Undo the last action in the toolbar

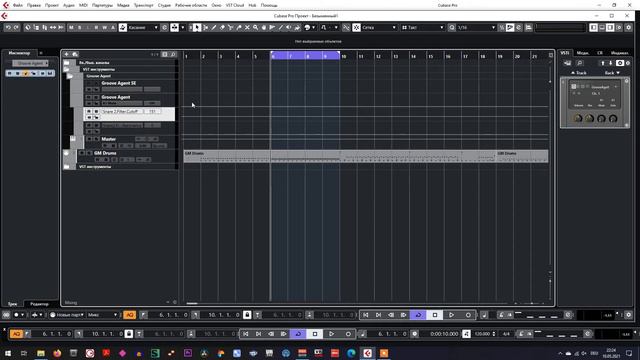(8, 27)
